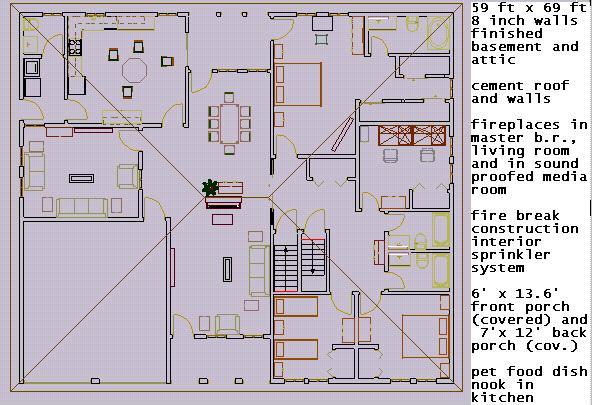Image resolution: width=593 pixels, height=405 pixels.
Task: Click the master bedroom bed
Action: 298,84
